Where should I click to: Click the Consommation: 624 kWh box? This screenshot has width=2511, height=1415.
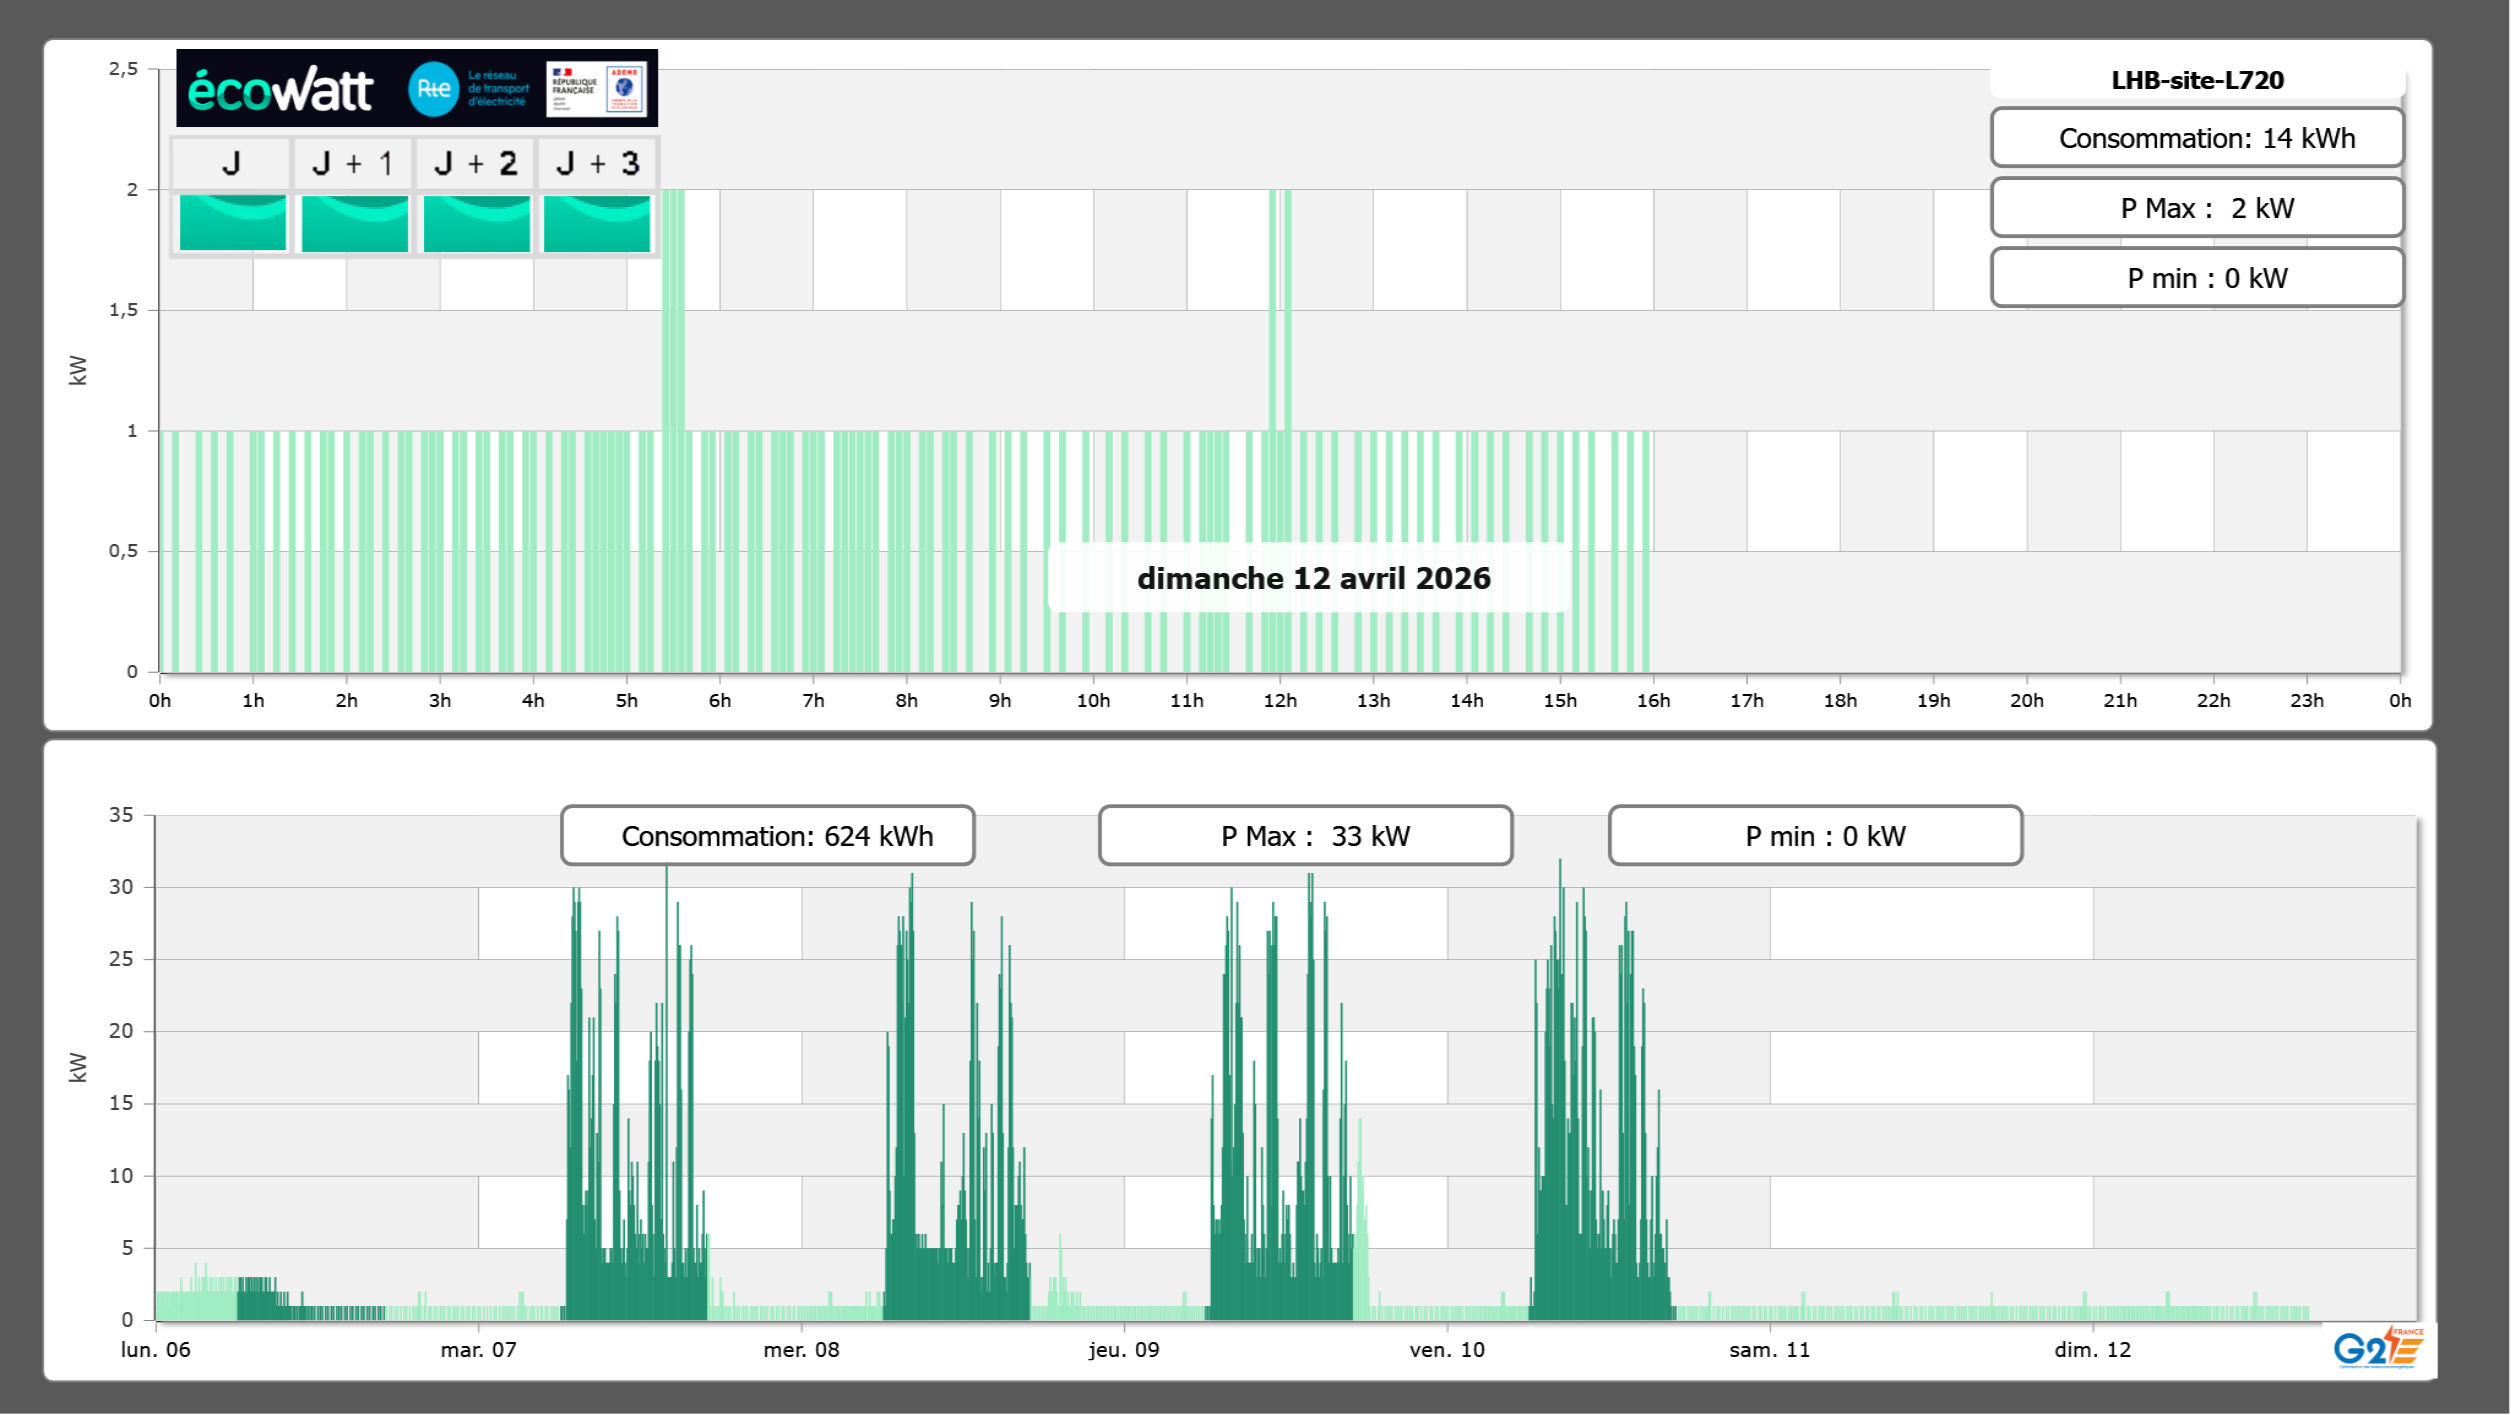pos(767,836)
